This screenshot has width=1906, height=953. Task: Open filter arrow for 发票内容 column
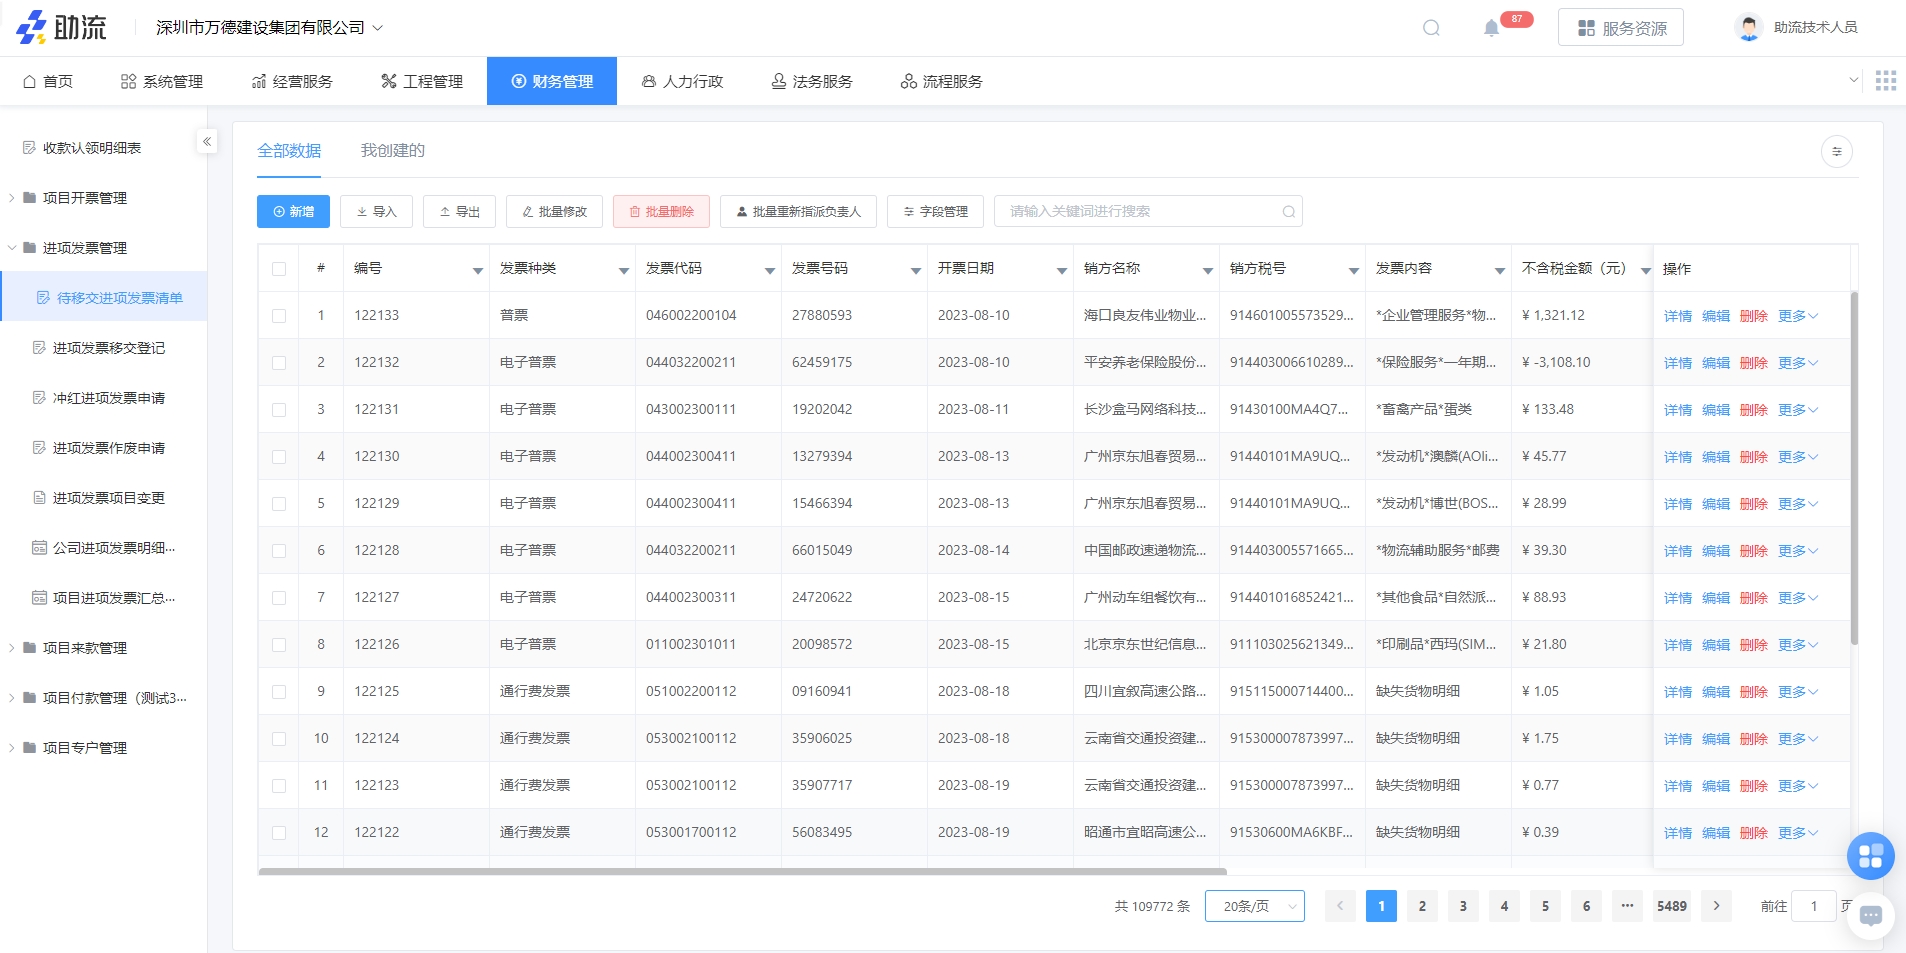click(x=1499, y=270)
